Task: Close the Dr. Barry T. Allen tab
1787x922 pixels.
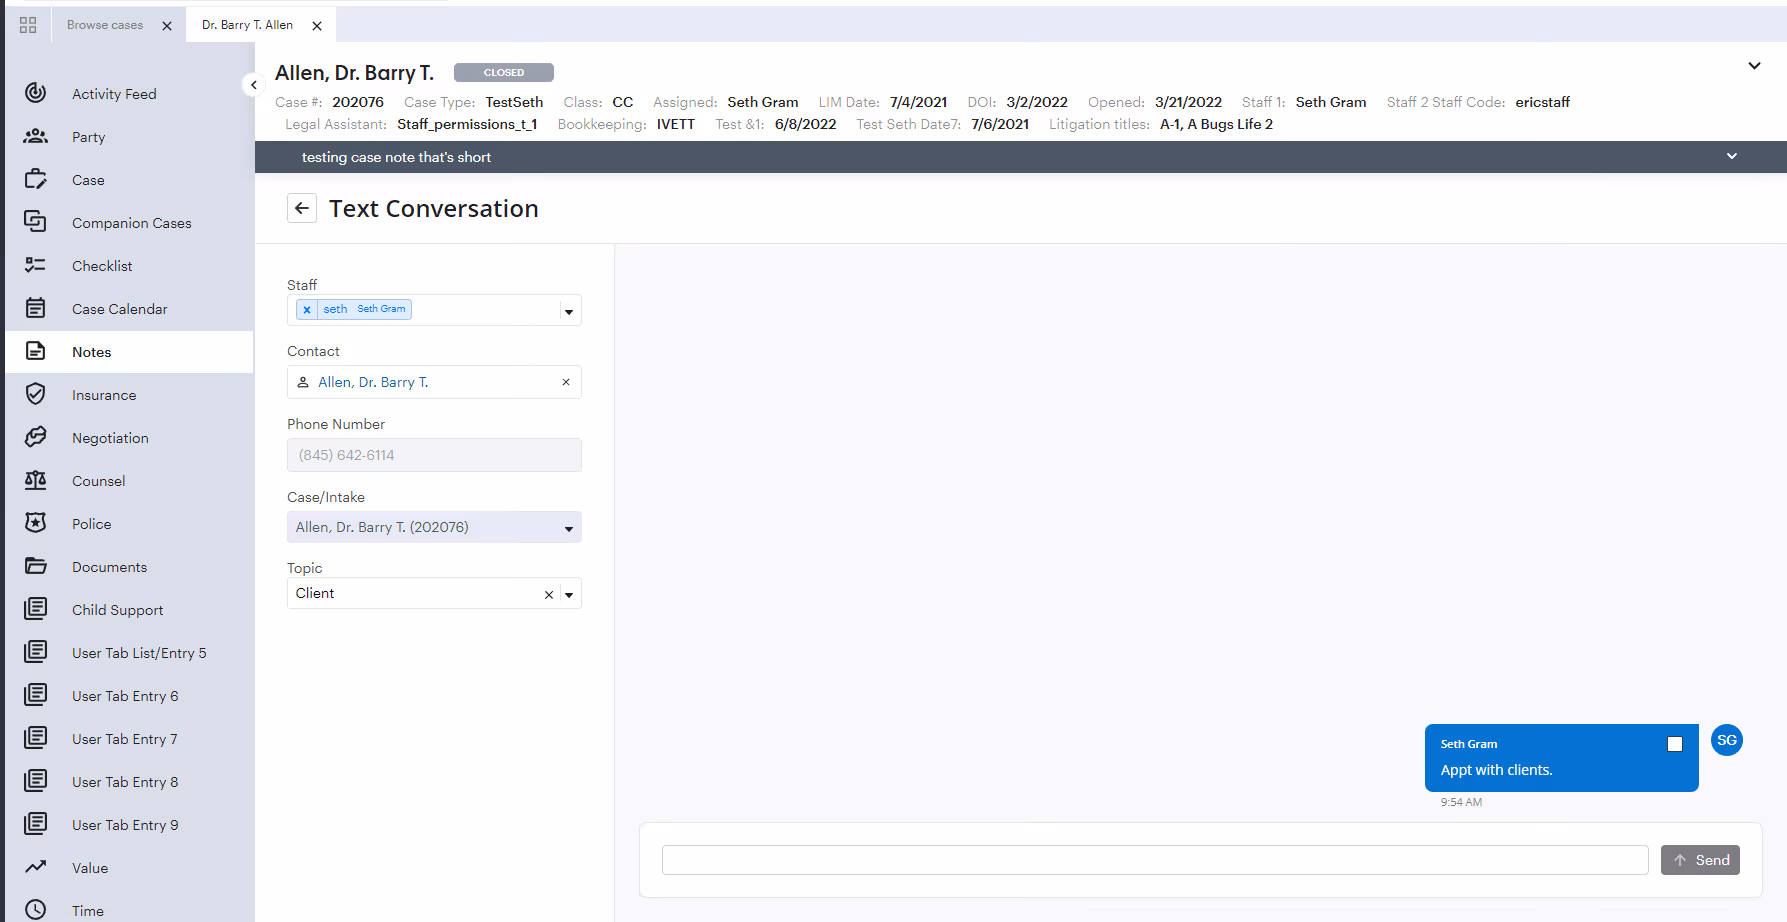Action: 317,26
